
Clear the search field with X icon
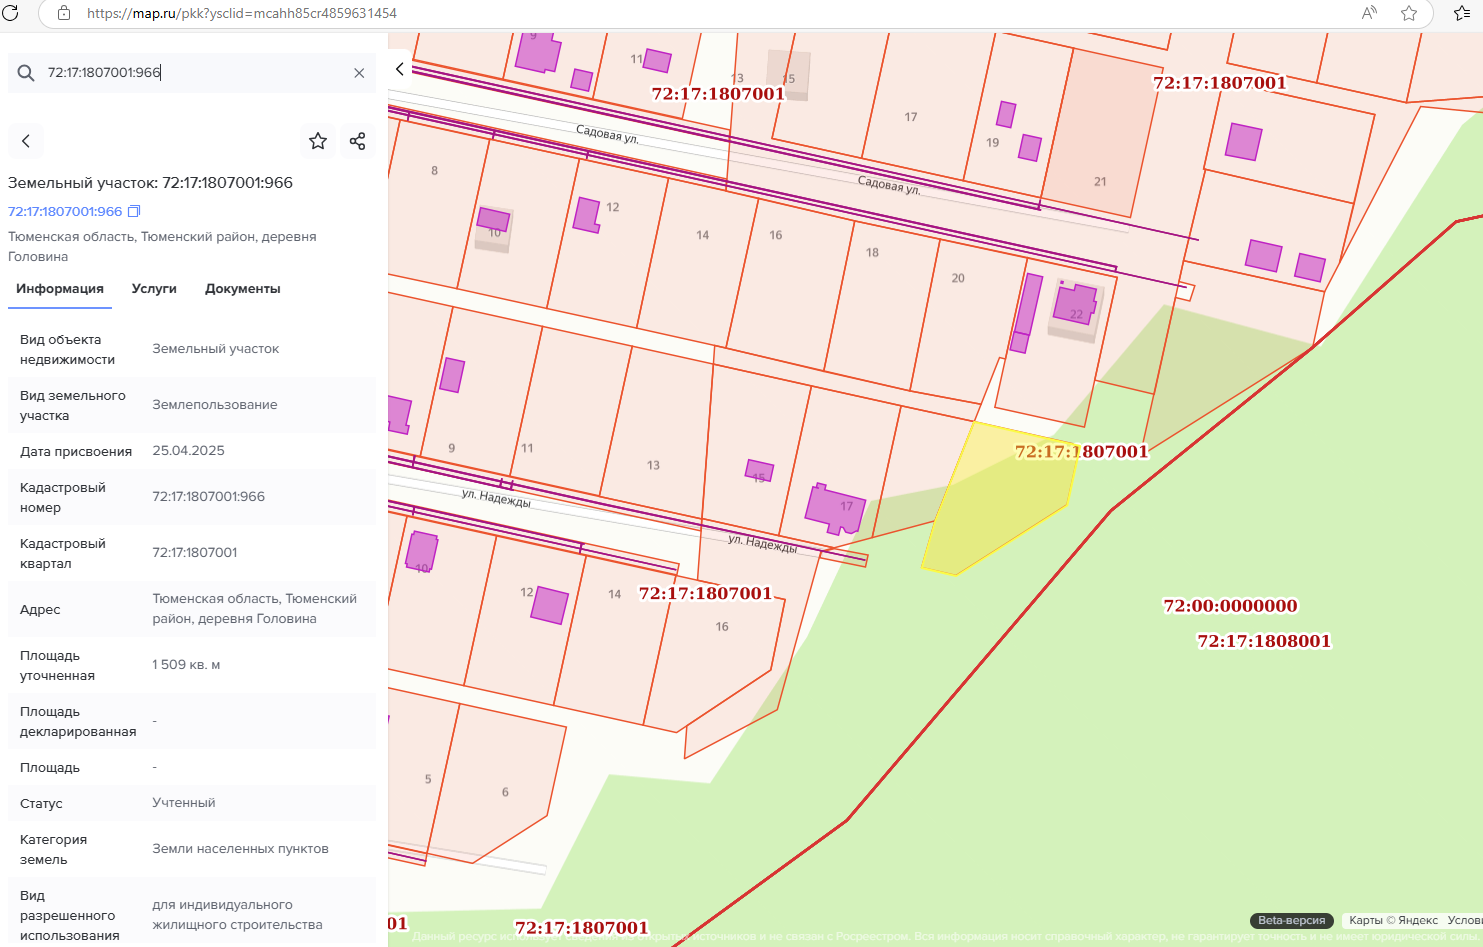(x=359, y=73)
